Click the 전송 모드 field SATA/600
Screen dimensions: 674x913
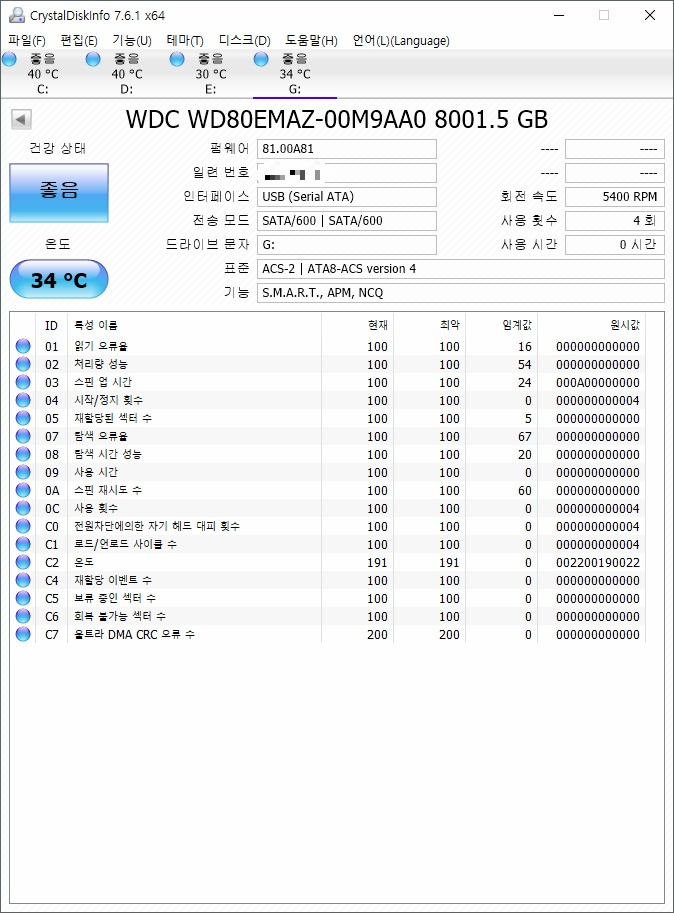click(x=347, y=221)
